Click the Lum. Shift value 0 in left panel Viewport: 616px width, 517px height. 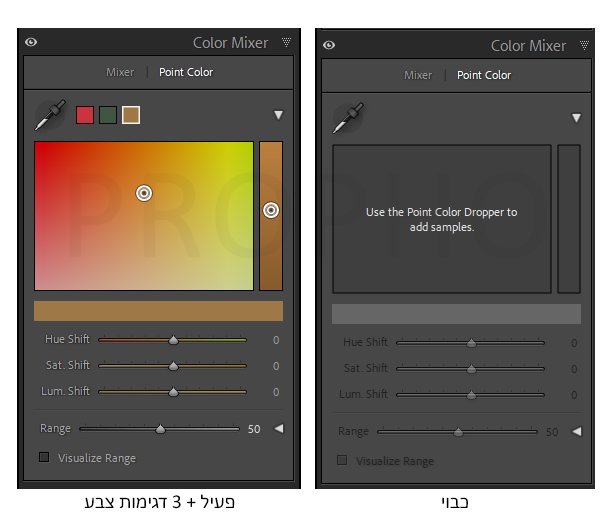276,392
